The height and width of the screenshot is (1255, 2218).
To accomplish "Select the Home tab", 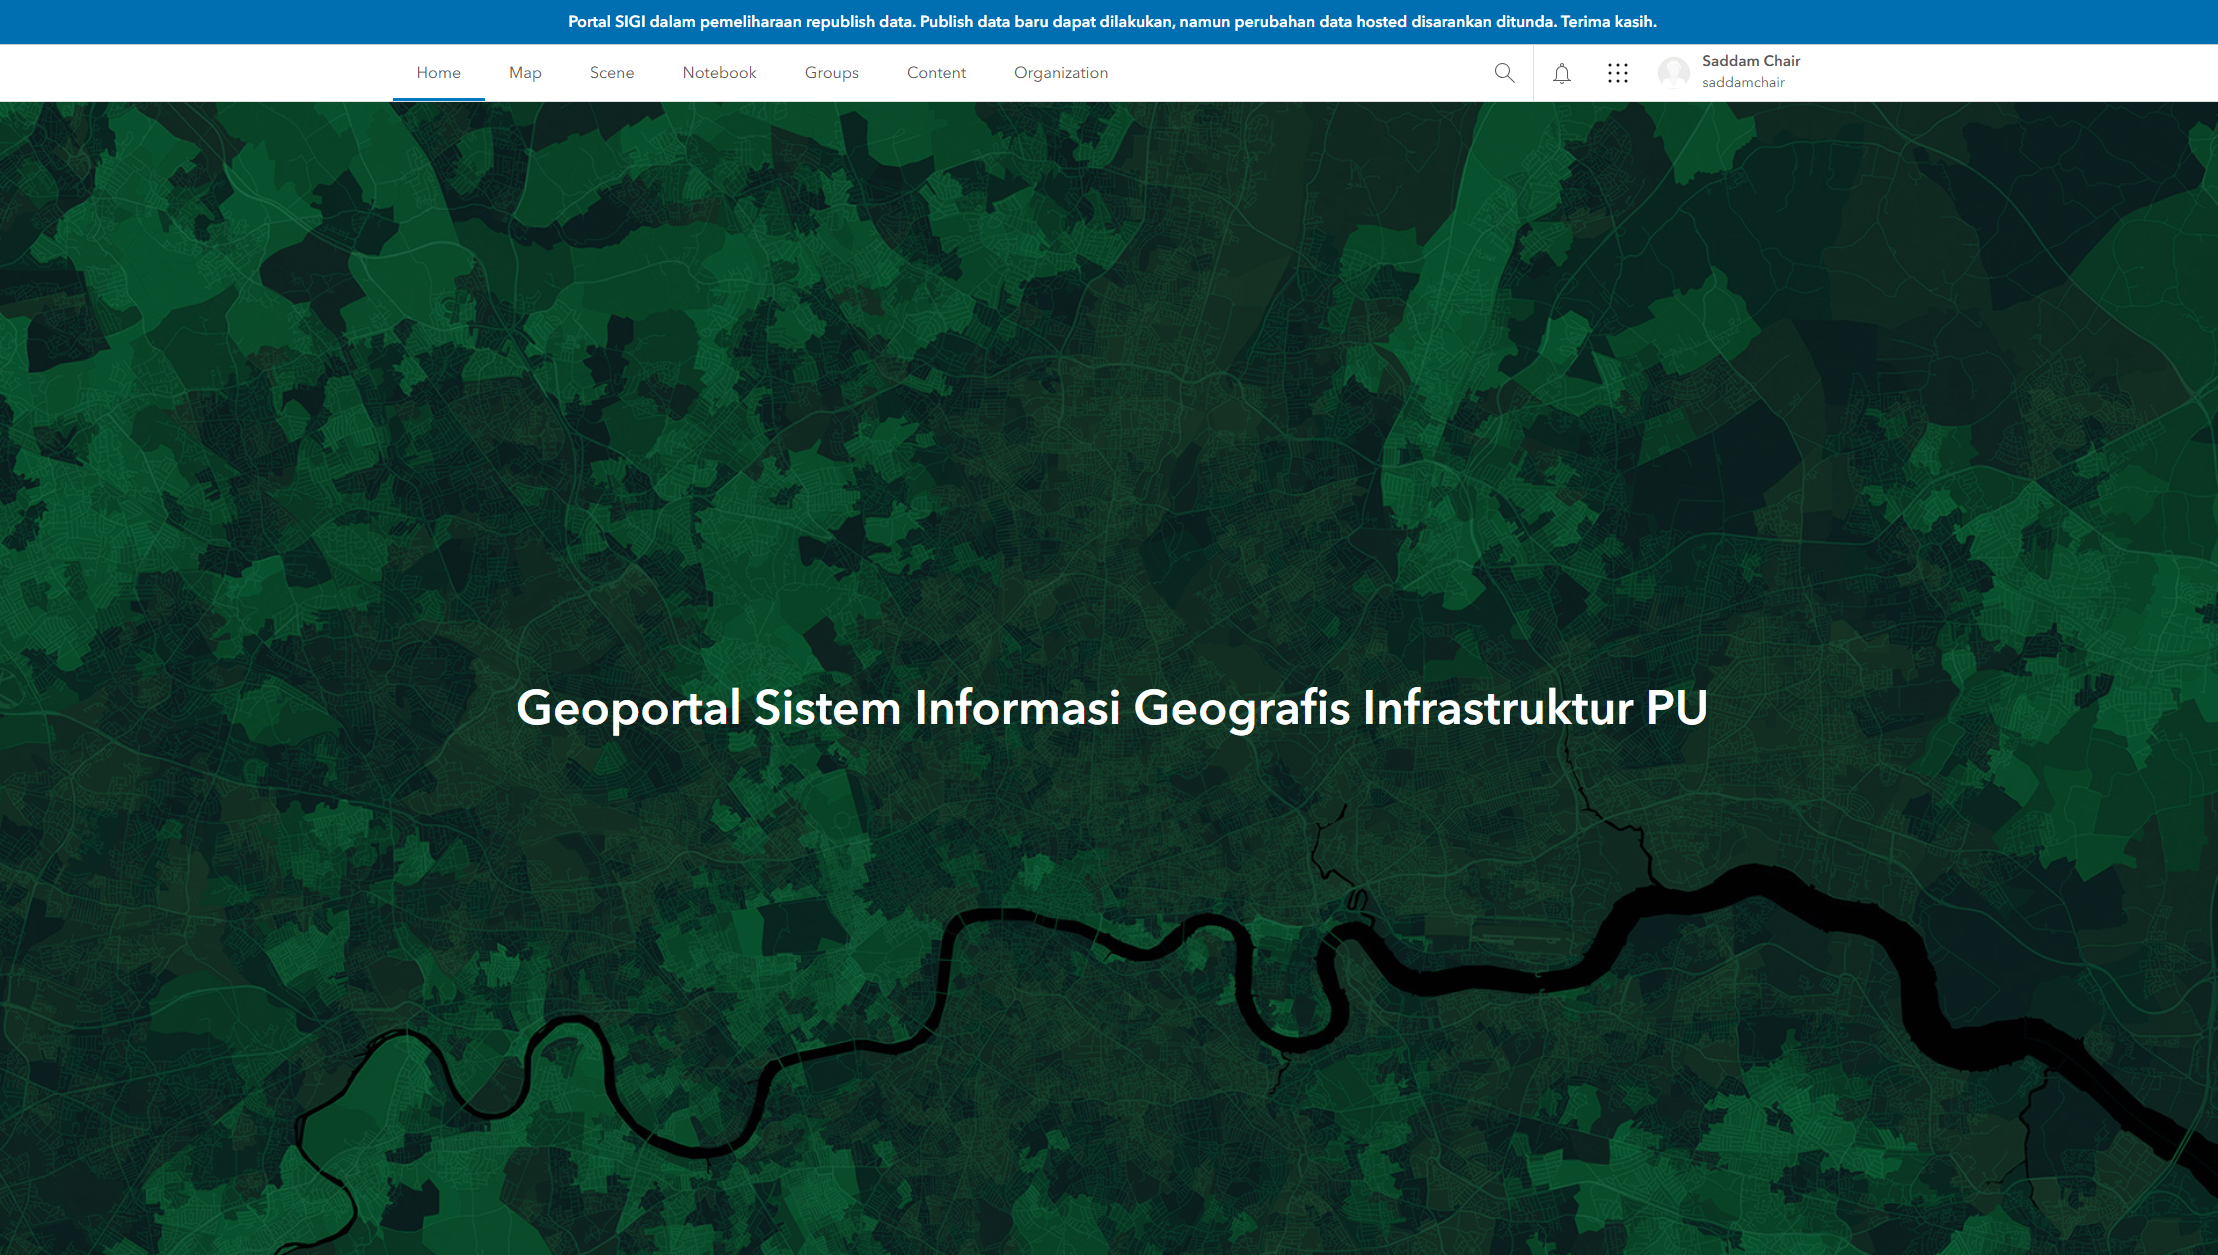I will click(438, 72).
